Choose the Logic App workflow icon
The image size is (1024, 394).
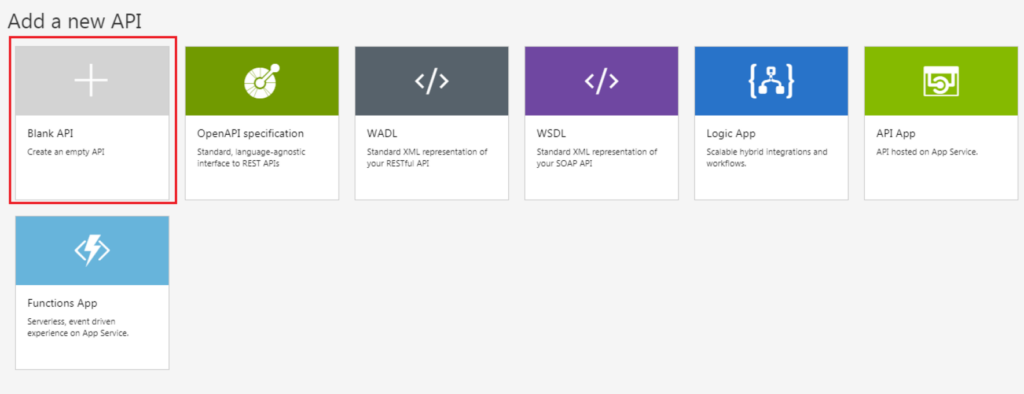click(771, 81)
